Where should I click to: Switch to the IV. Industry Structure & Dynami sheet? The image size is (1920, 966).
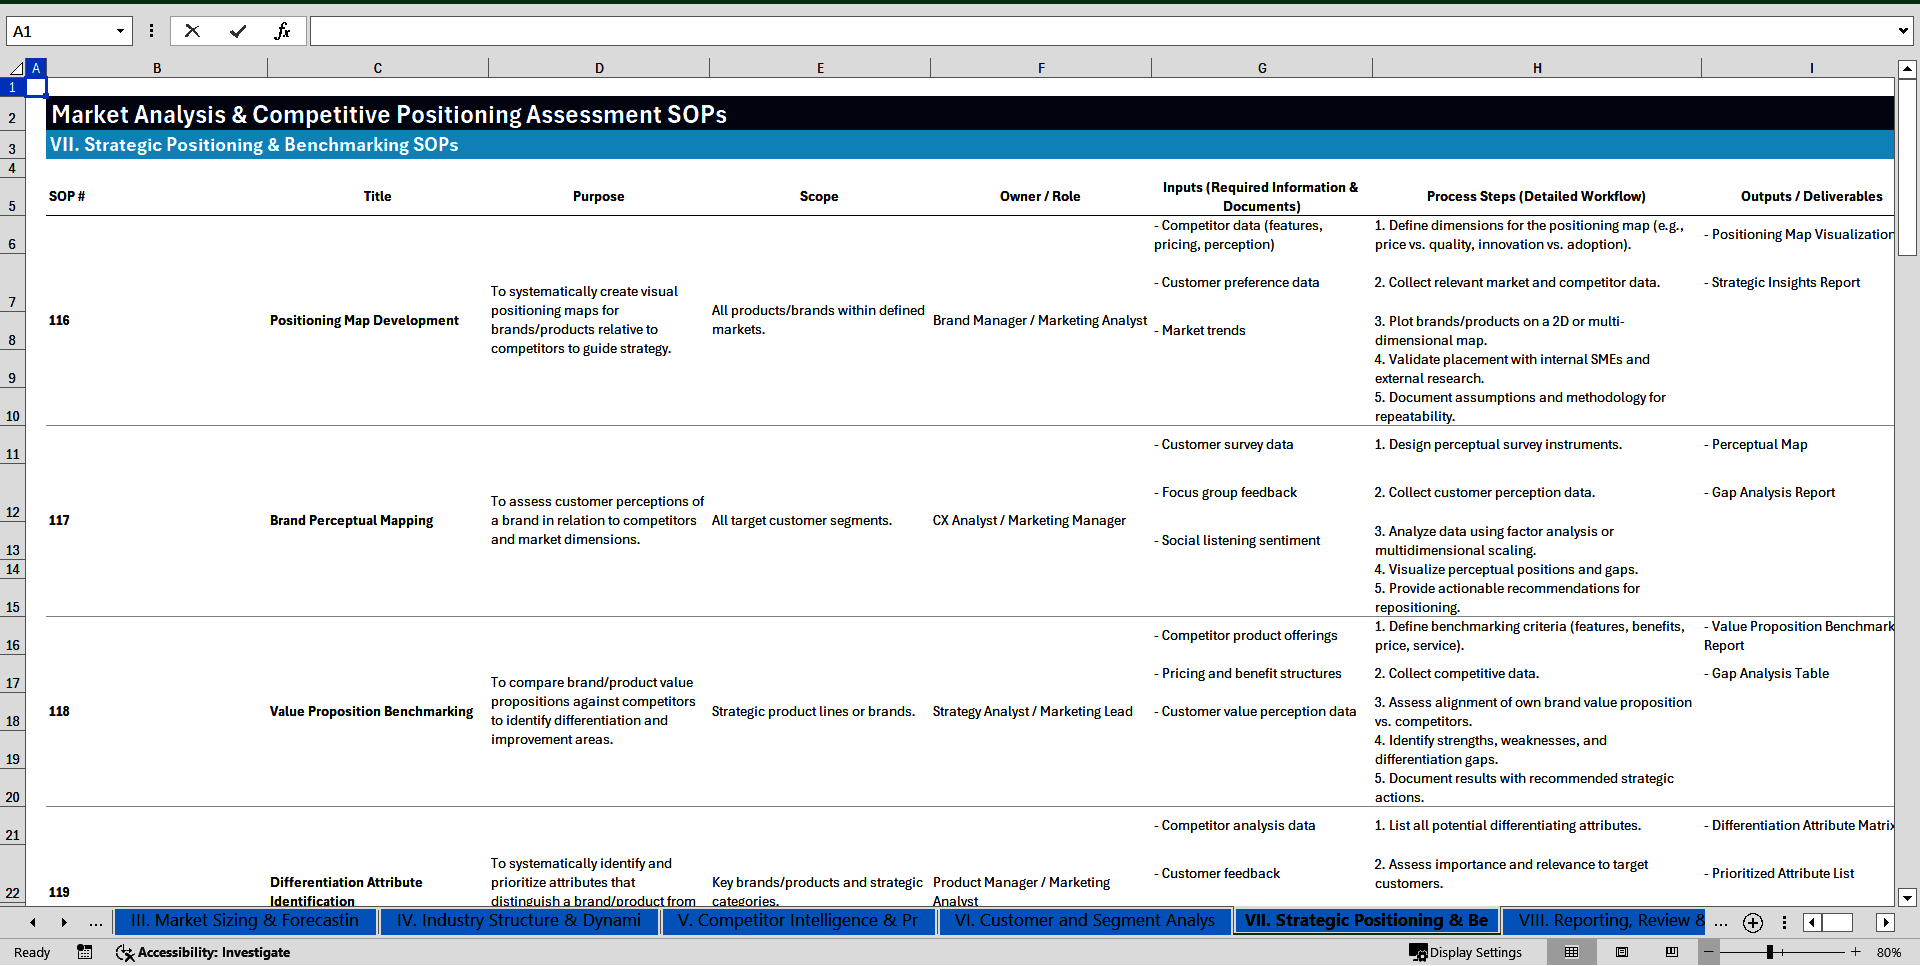pos(518,921)
